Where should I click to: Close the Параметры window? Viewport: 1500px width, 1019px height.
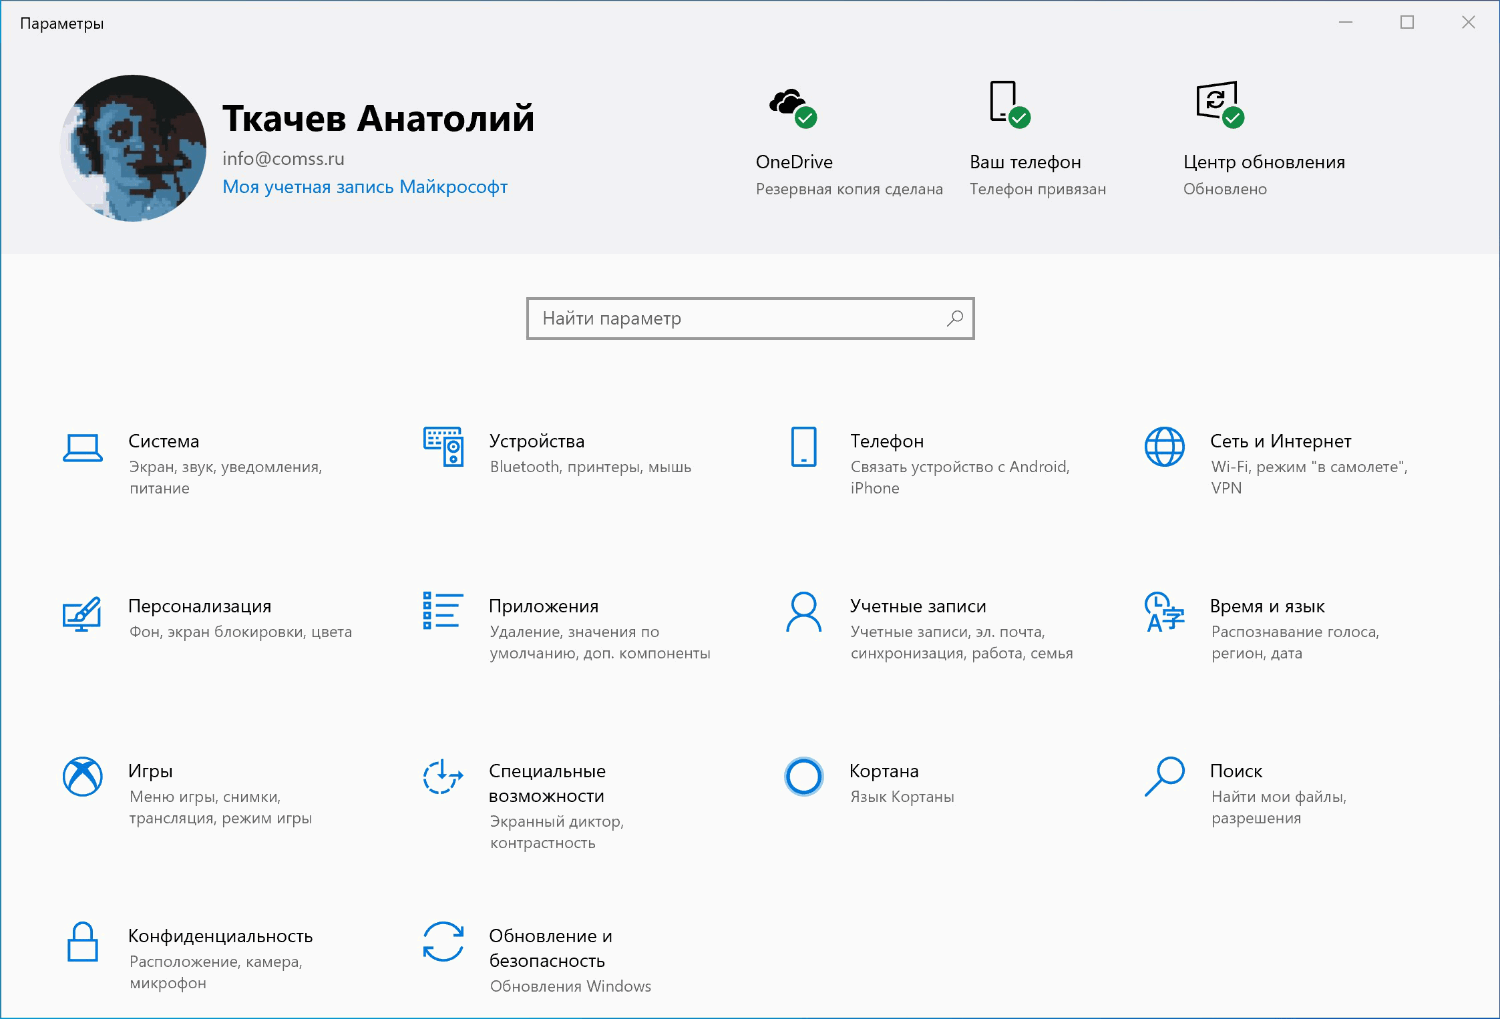pos(1468,22)
